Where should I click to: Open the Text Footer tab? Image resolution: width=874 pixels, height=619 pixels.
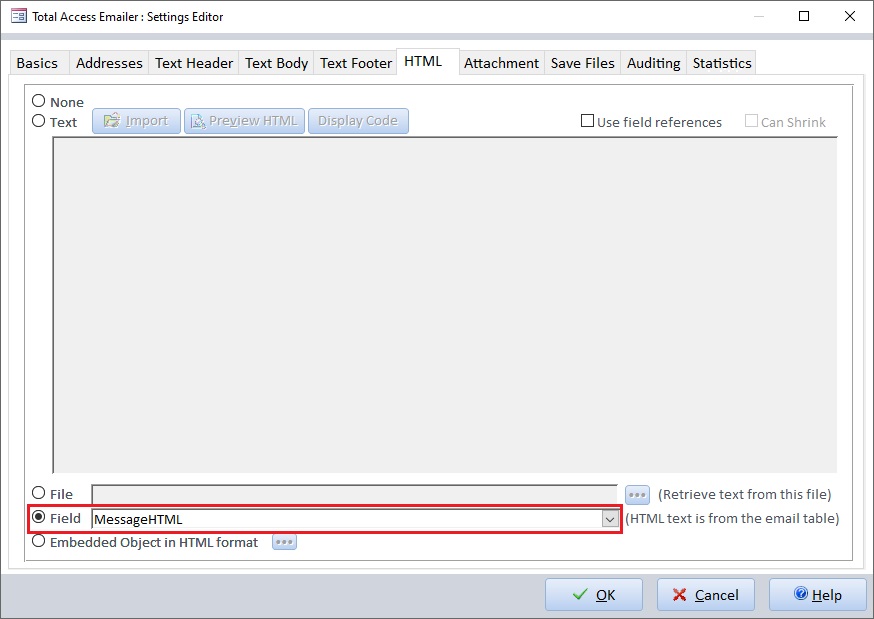356,63
